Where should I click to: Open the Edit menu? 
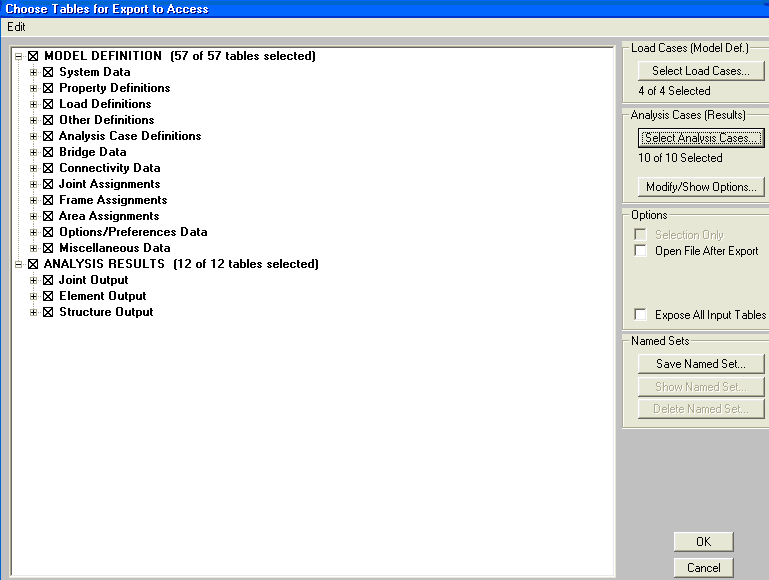pyautogui.click(x=16, y=27)
